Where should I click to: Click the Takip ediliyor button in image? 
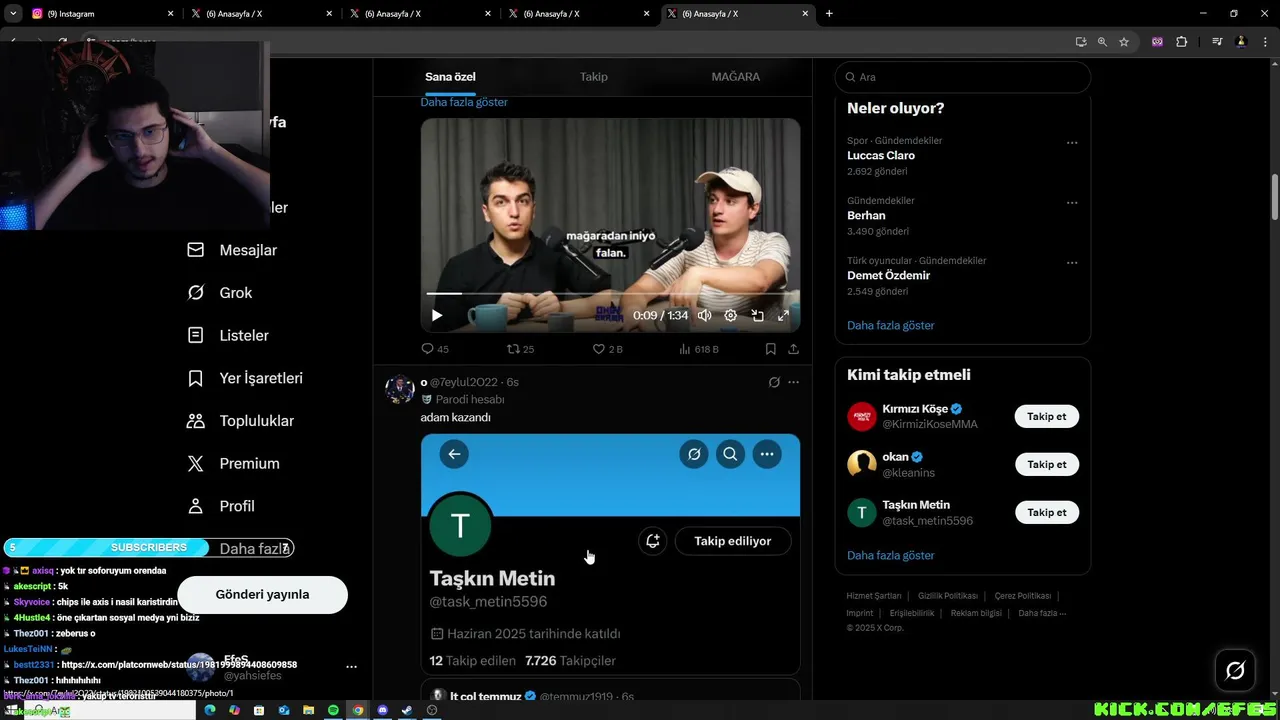click(733, 541)
